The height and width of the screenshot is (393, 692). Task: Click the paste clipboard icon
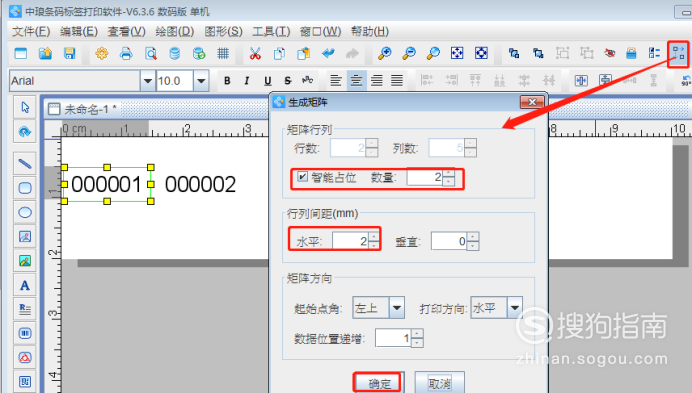(304, 53)
